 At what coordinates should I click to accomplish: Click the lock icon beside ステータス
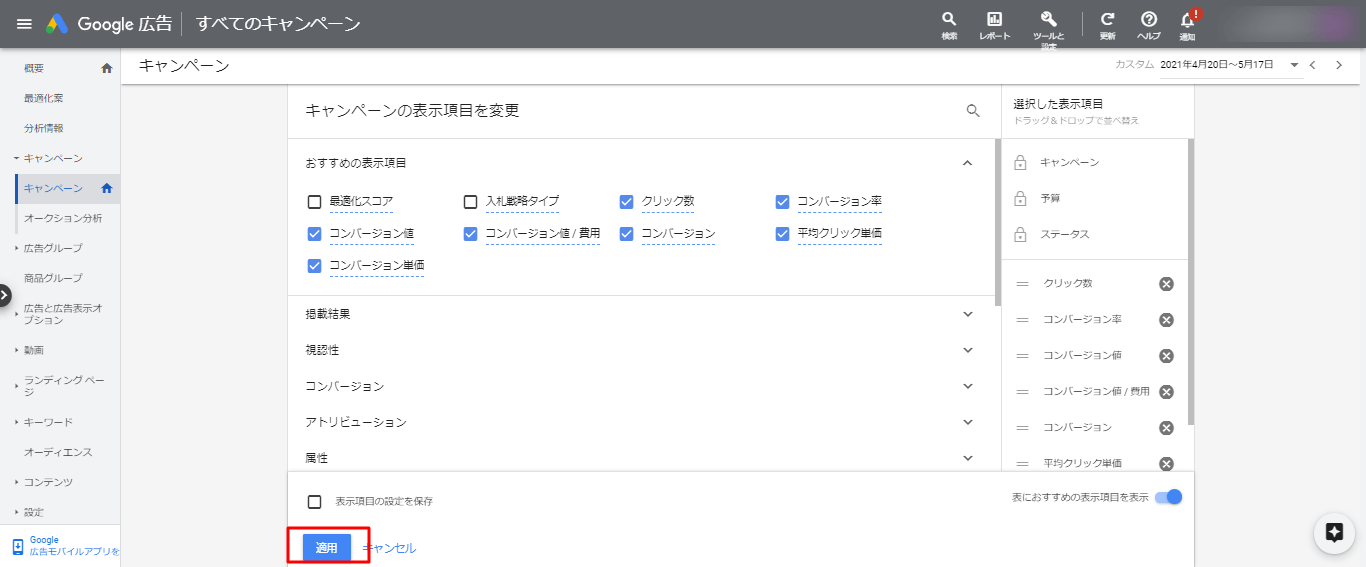click(x=1020, y=234)
